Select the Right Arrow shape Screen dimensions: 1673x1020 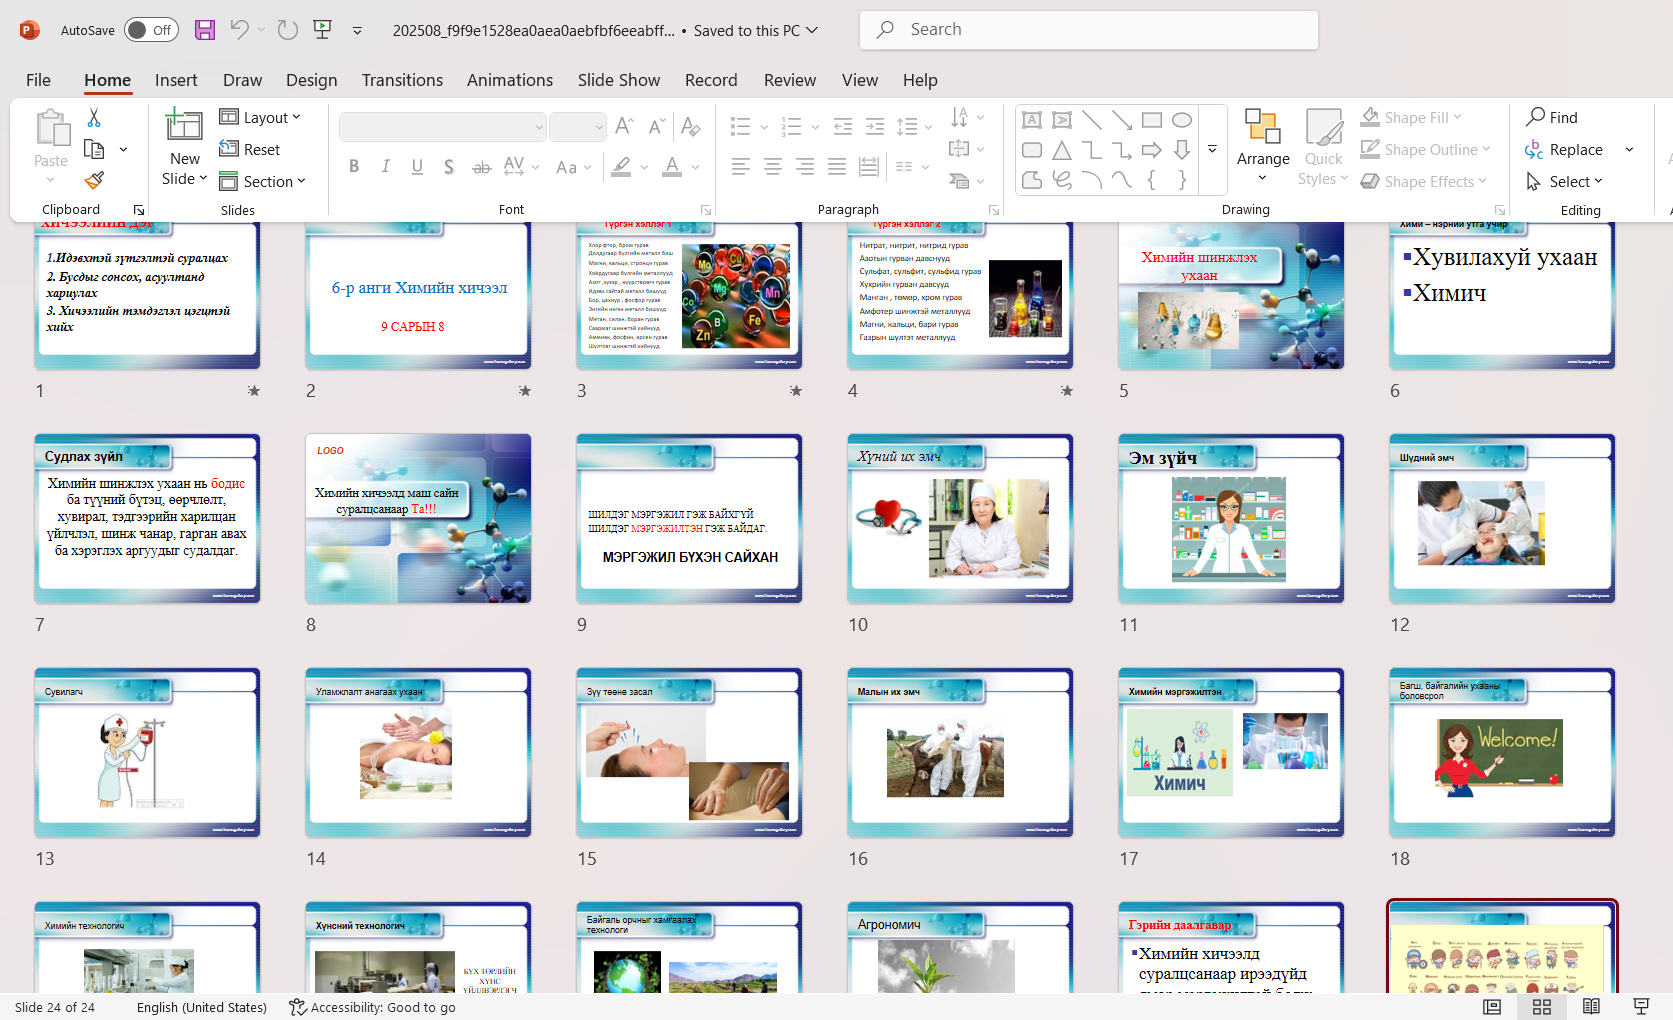pos(1152,150)
